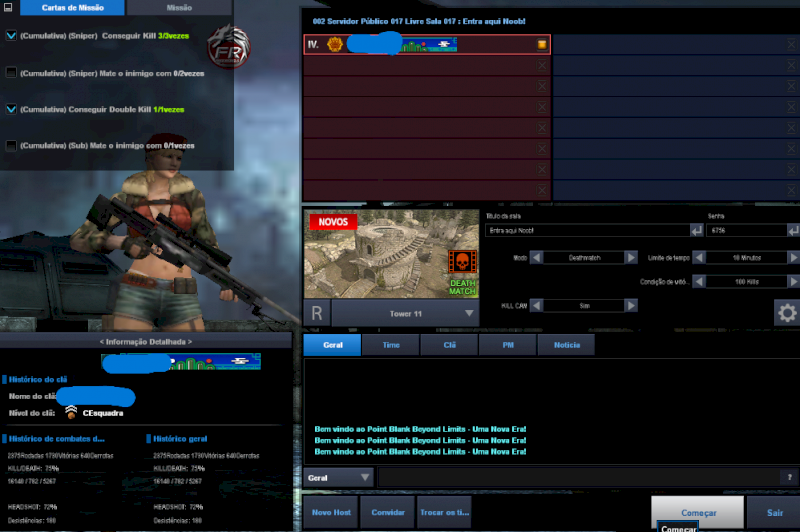Set KILL CAM to previous option

536,306
